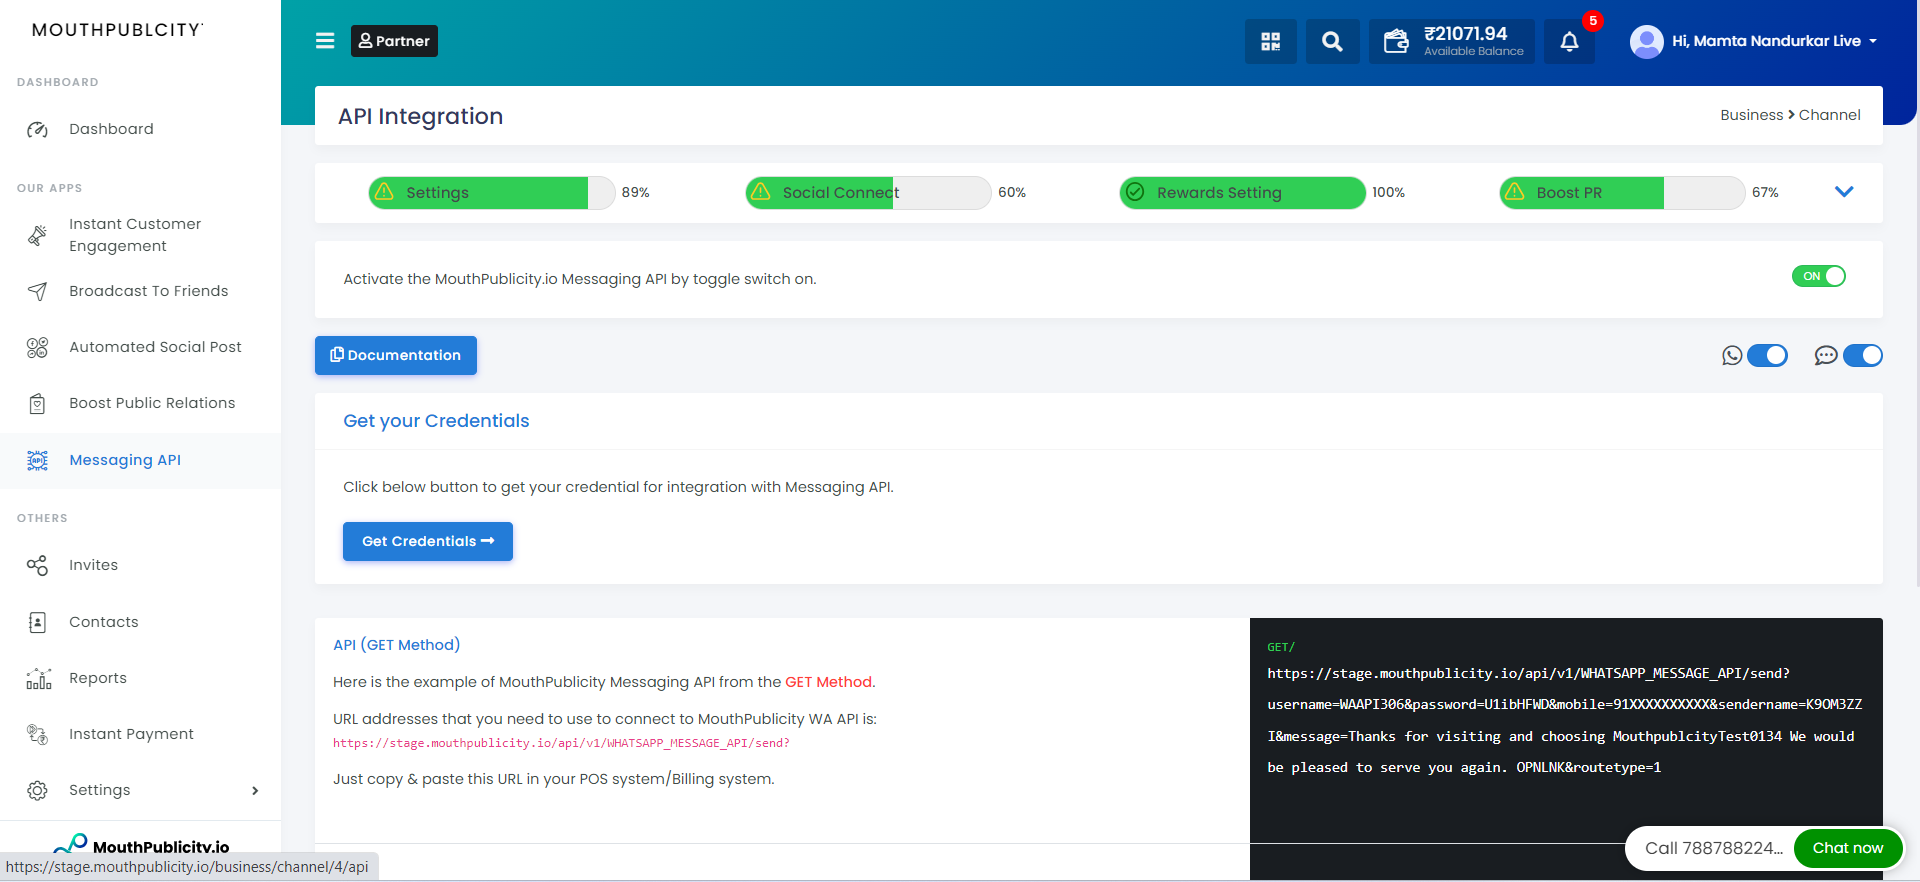
Task: Click warning icon on Social Connect progress
Action: (x=761, y=191)
